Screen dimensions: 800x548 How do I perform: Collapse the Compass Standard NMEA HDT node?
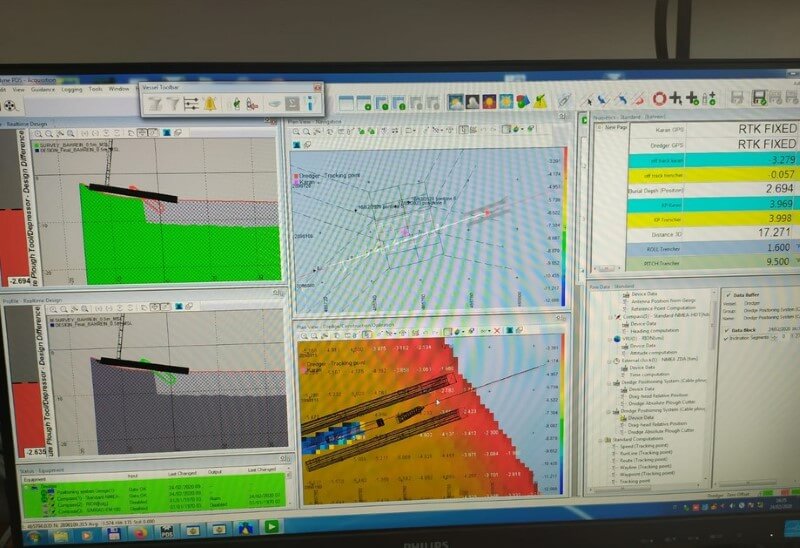pos(610,316)
